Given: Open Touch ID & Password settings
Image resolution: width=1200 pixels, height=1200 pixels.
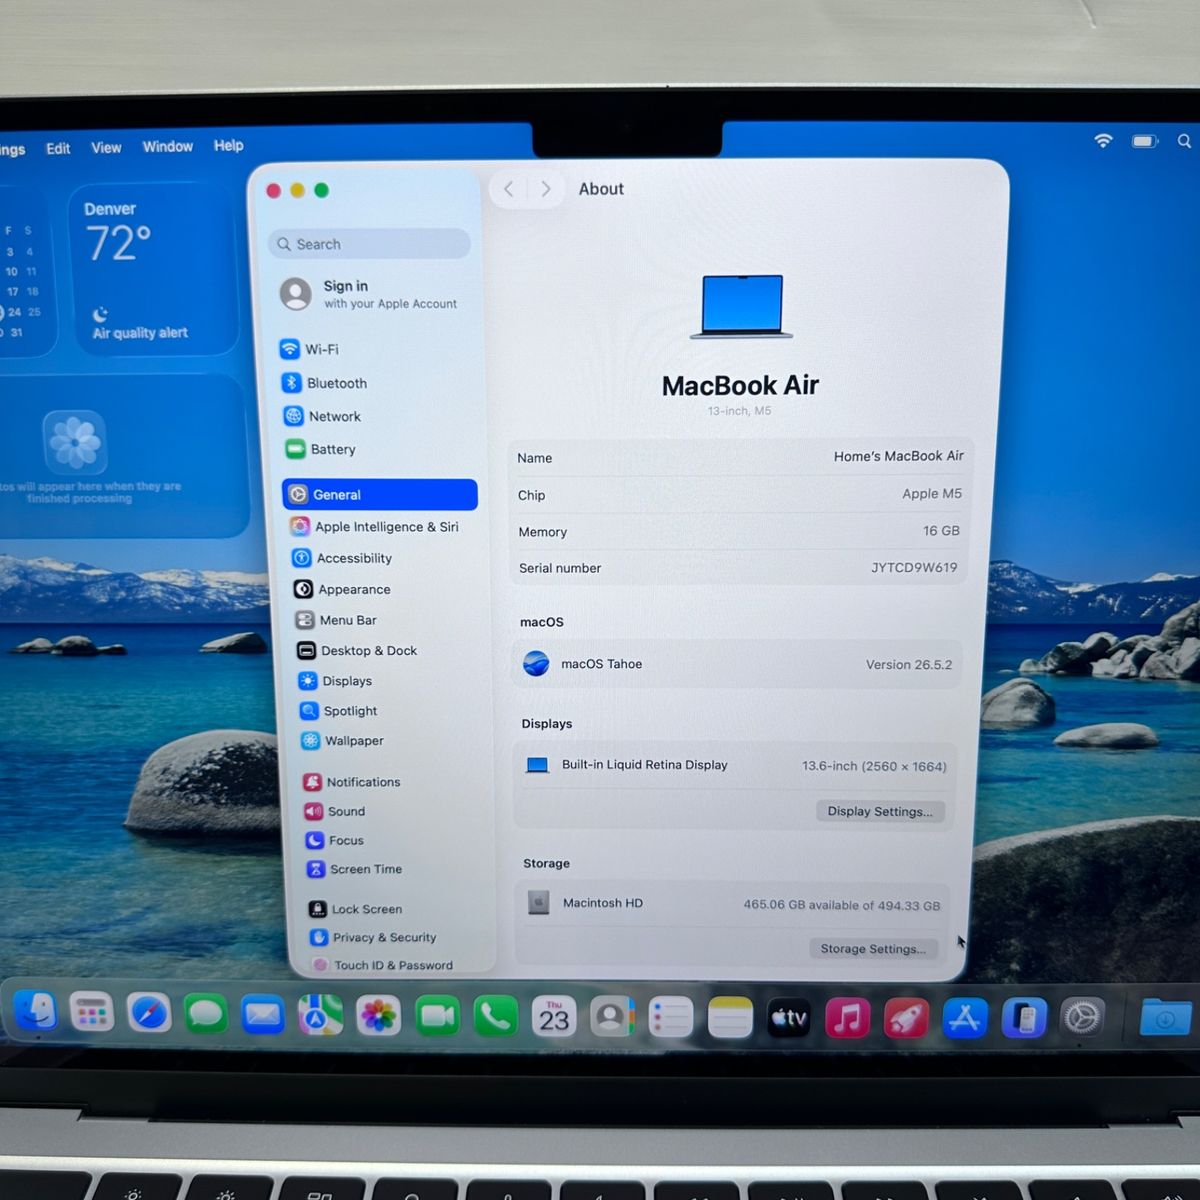Looking at the screenshot, I should tap(382, 965).
